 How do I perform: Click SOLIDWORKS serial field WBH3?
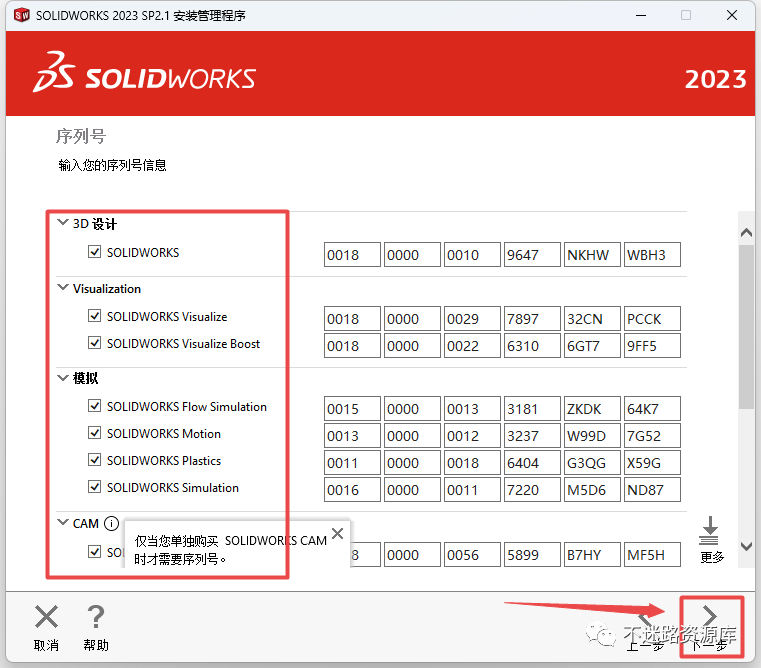(x=652, y=255)
